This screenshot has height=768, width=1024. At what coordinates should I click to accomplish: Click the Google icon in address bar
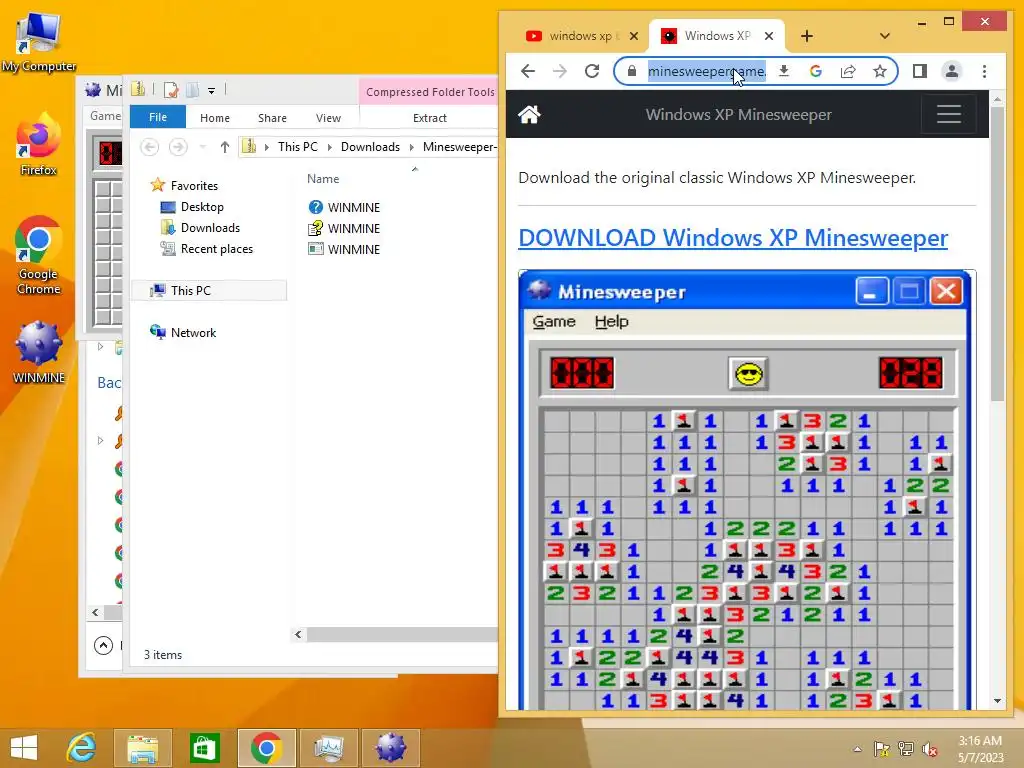pyautogui.click(x=816, y=71)
